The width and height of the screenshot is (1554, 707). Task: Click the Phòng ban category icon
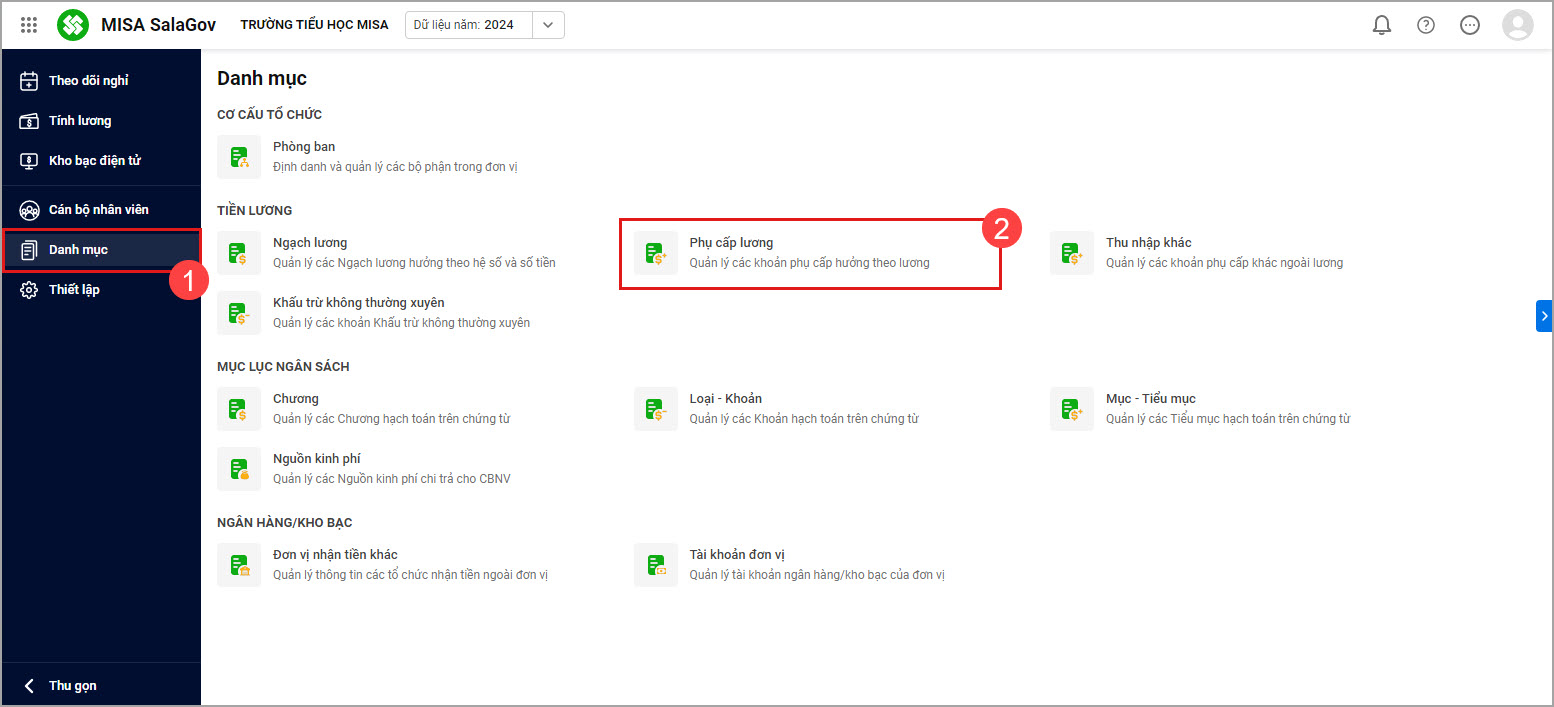click(239, 157)
